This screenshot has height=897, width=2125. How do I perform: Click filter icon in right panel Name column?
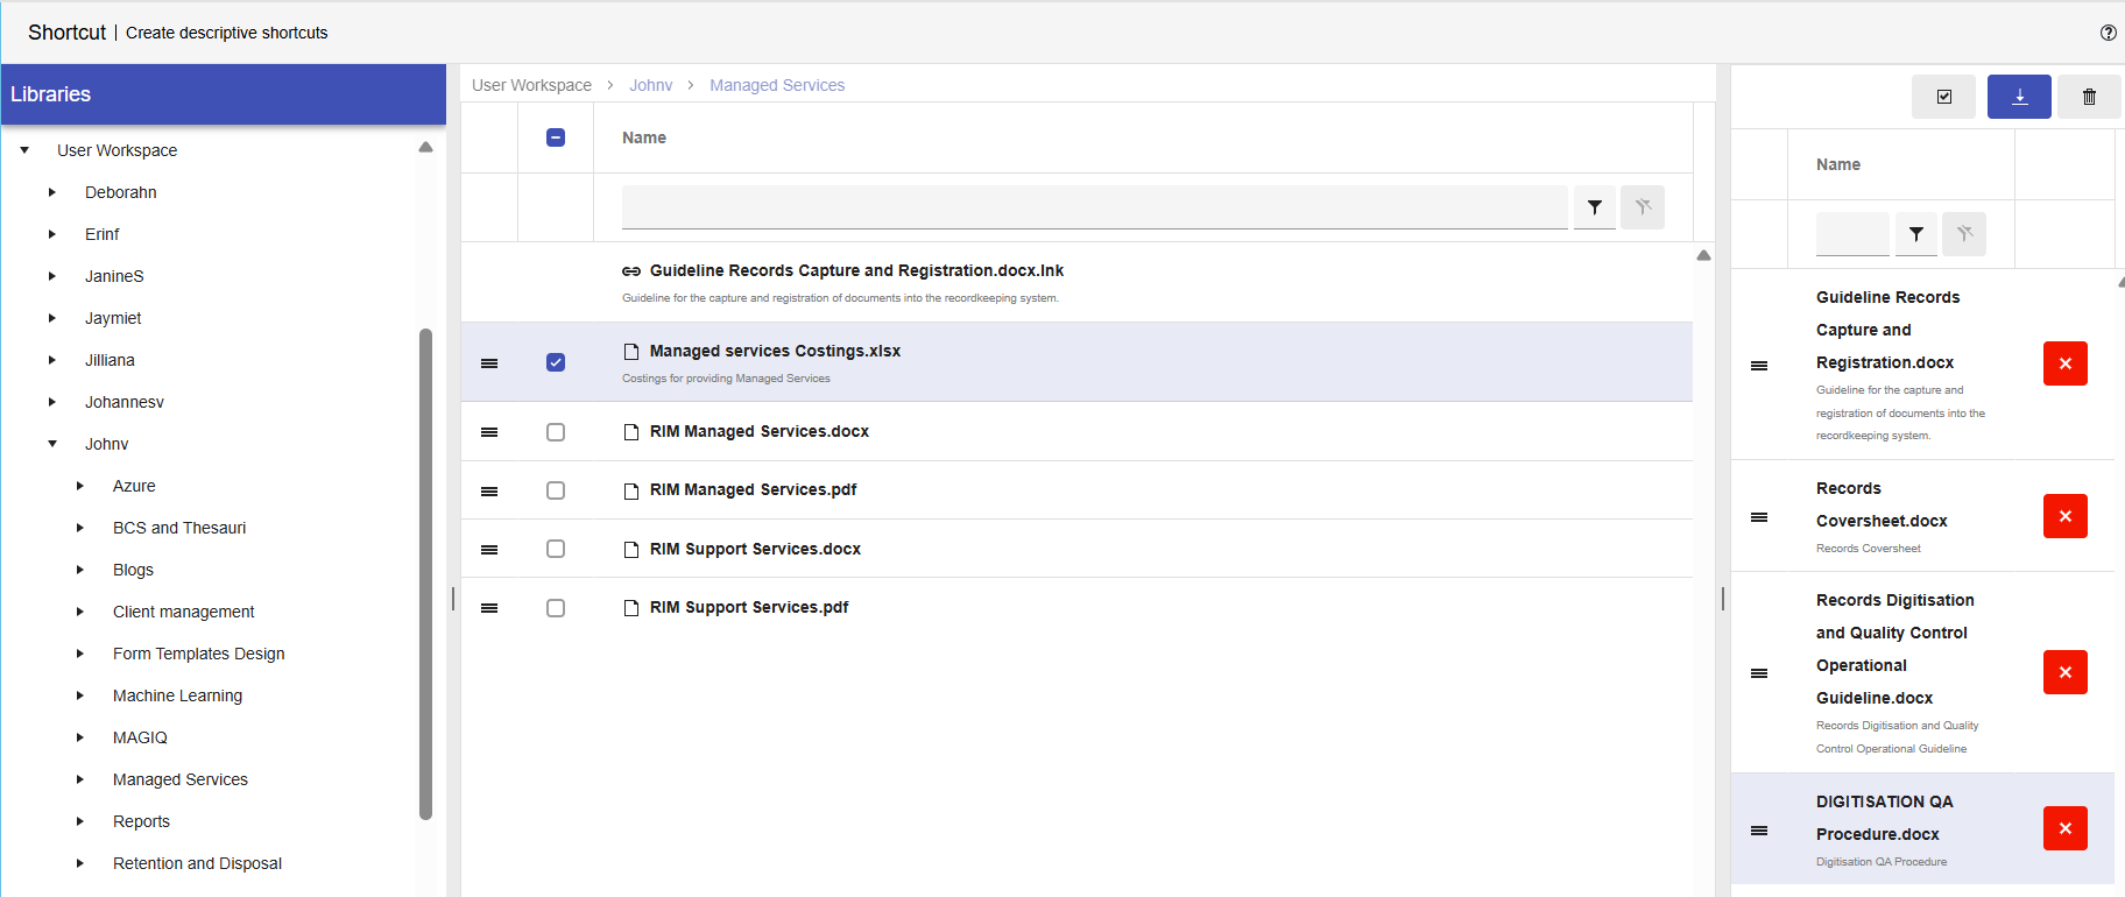pyautogui.click(x=1915, y=234)
